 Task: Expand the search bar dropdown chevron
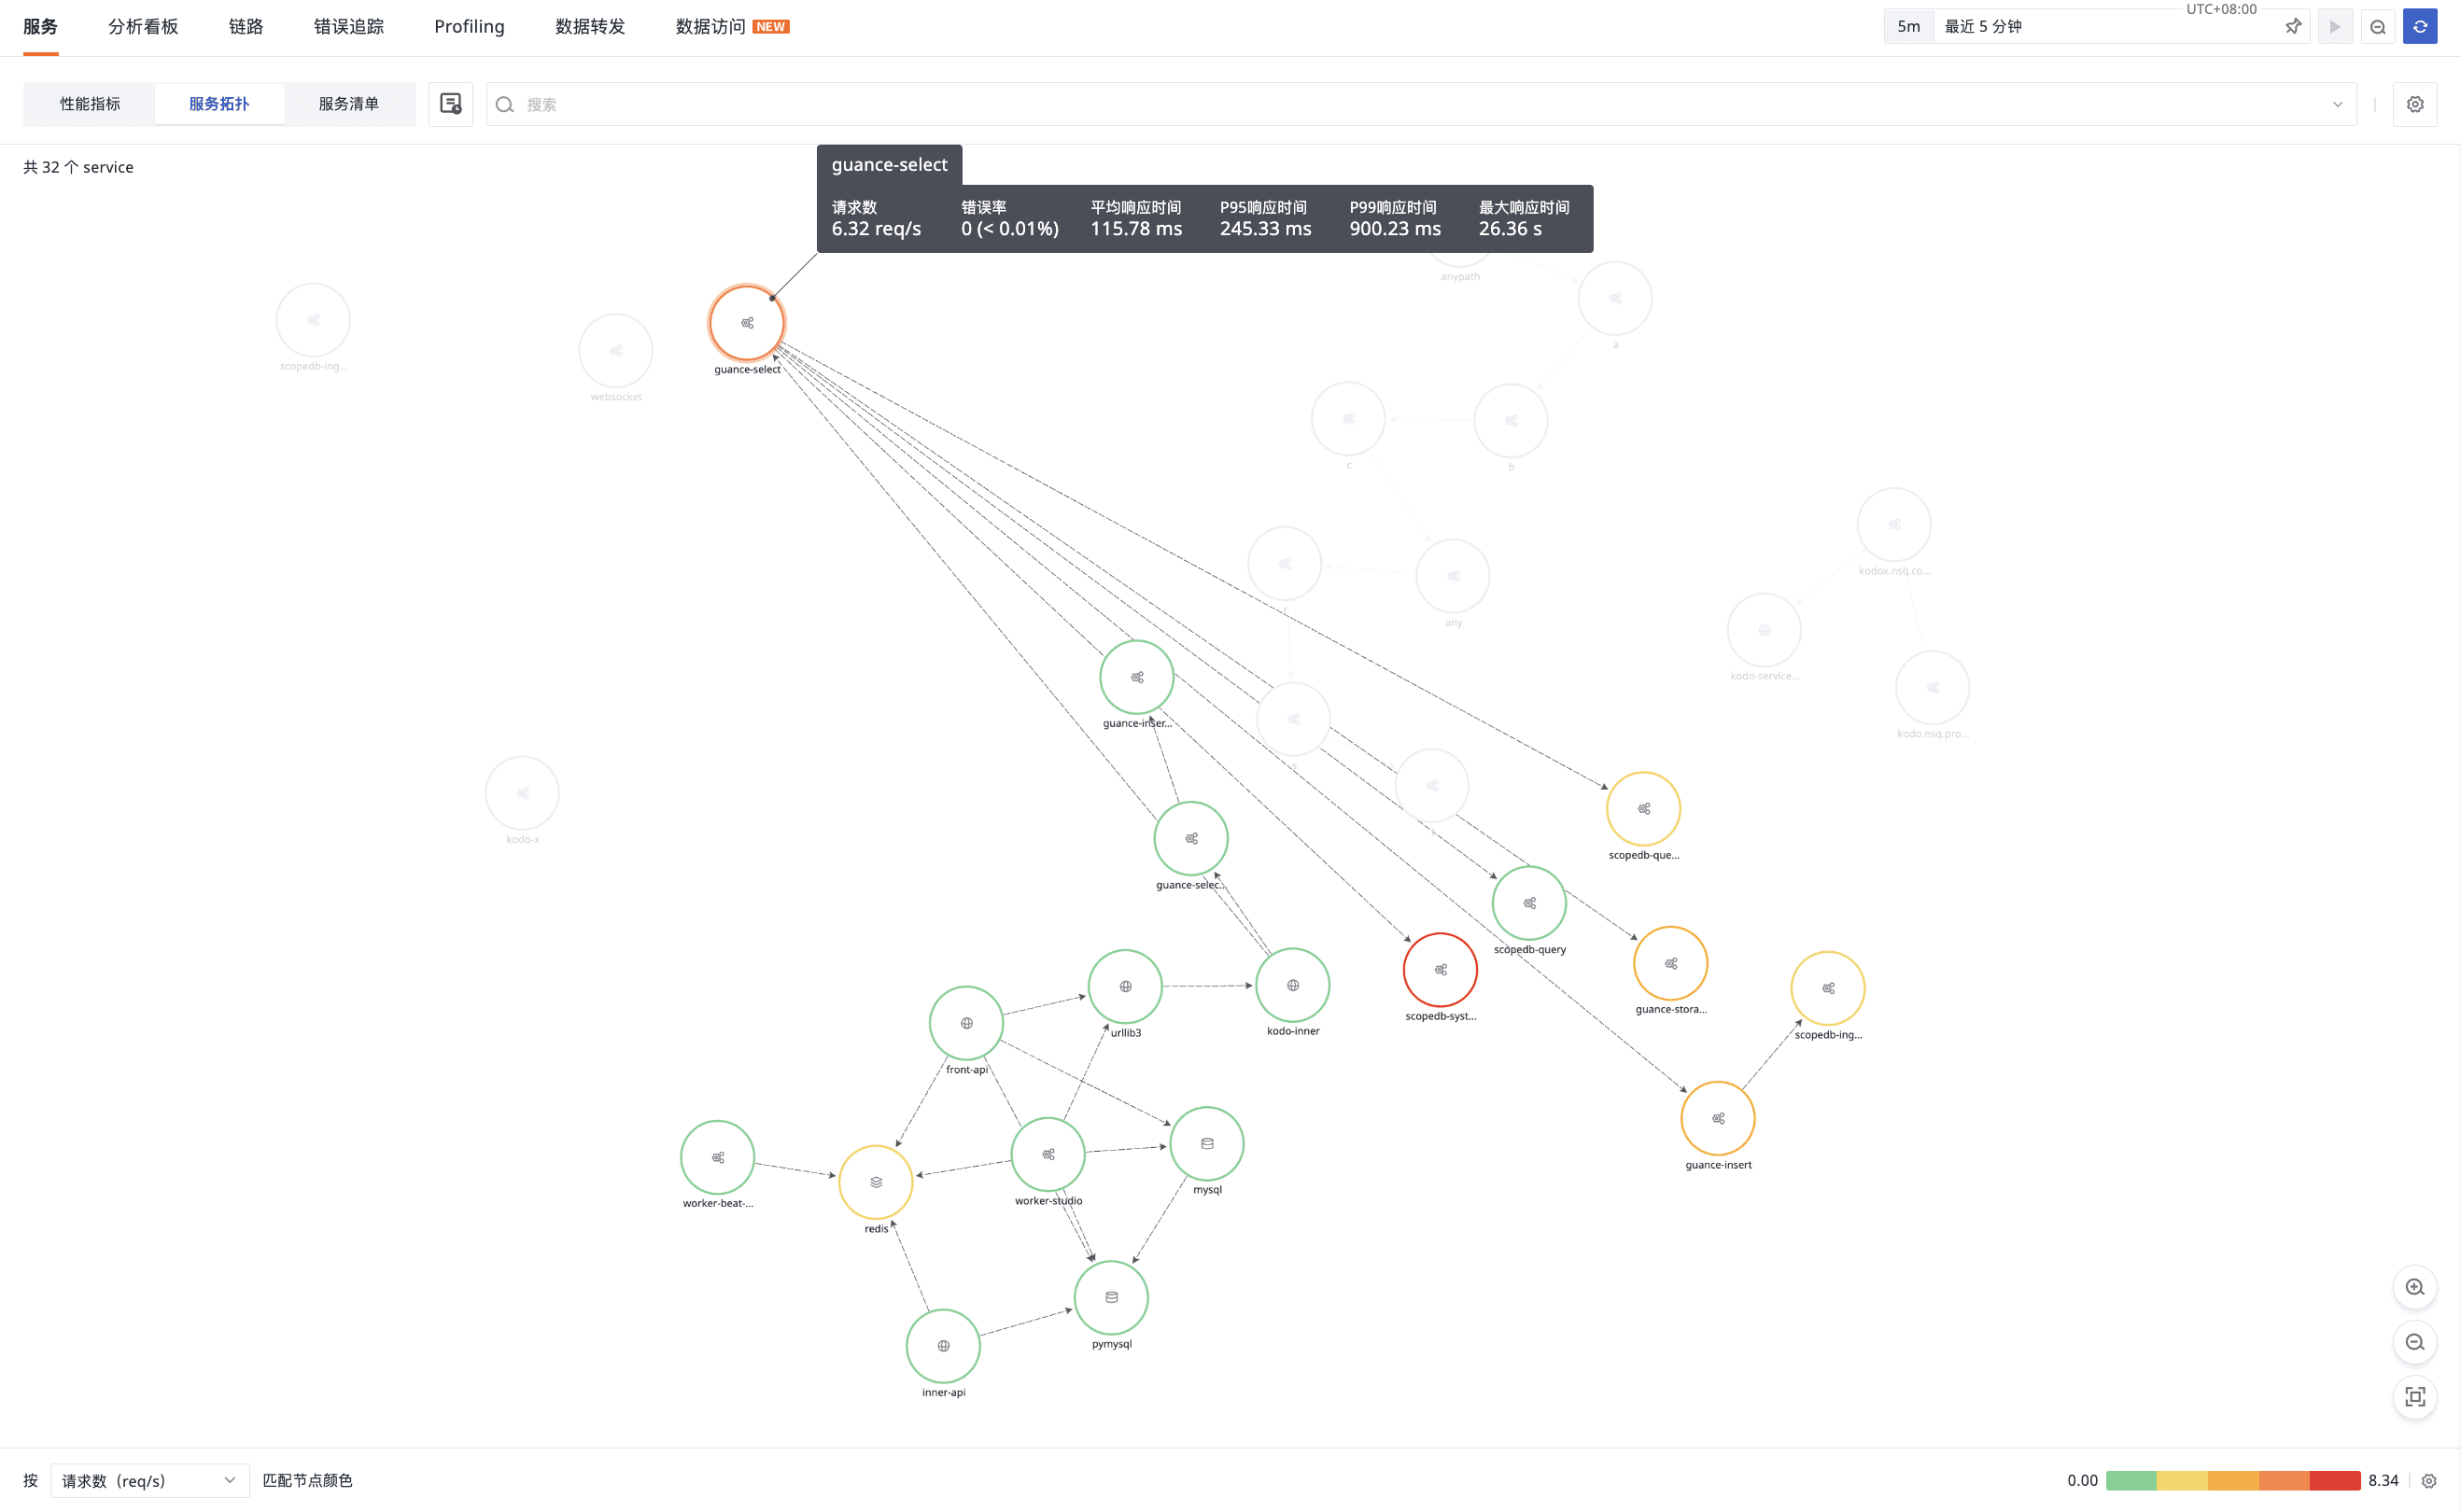[x=2337, y=104]
